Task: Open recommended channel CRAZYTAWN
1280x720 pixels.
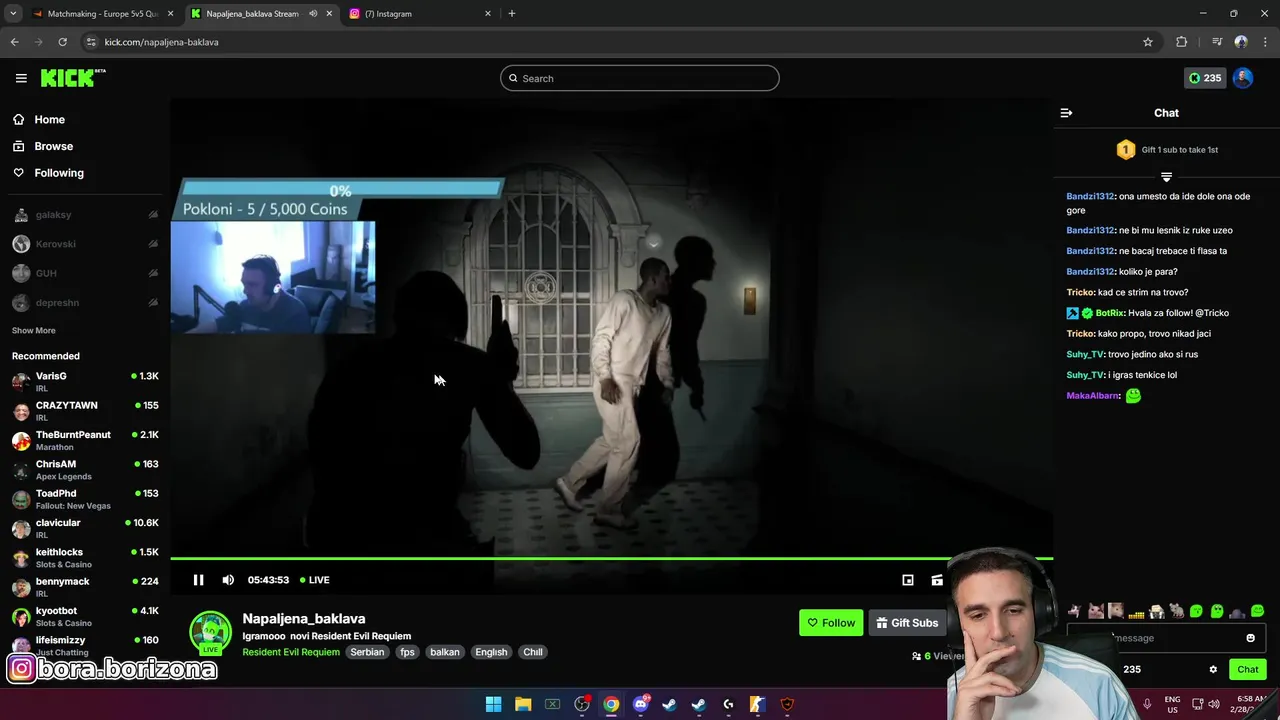Action: pos(85,411)
